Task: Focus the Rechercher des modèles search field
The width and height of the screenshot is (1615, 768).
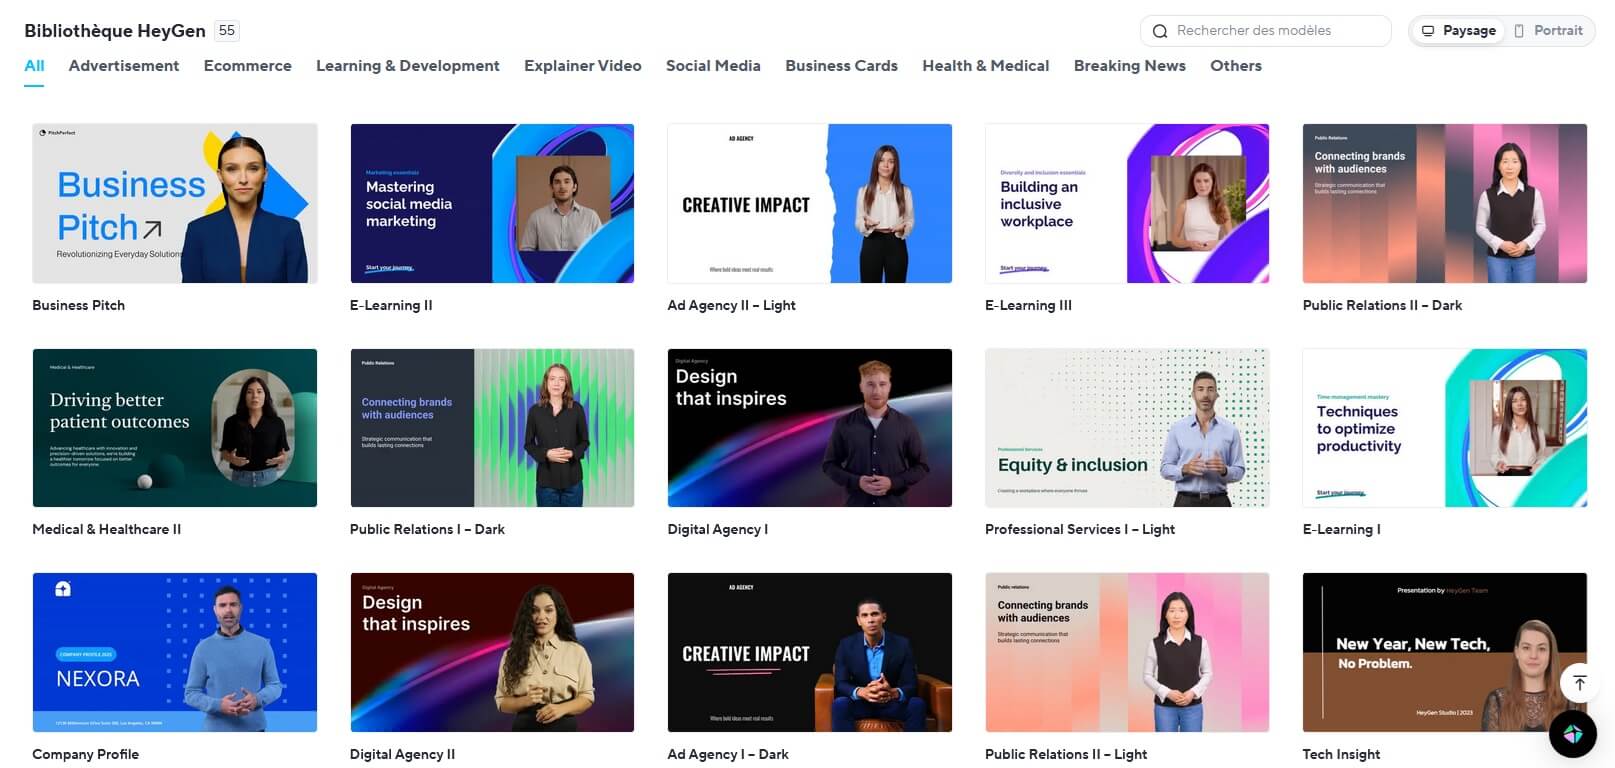Action: (x=1265, y=31)
